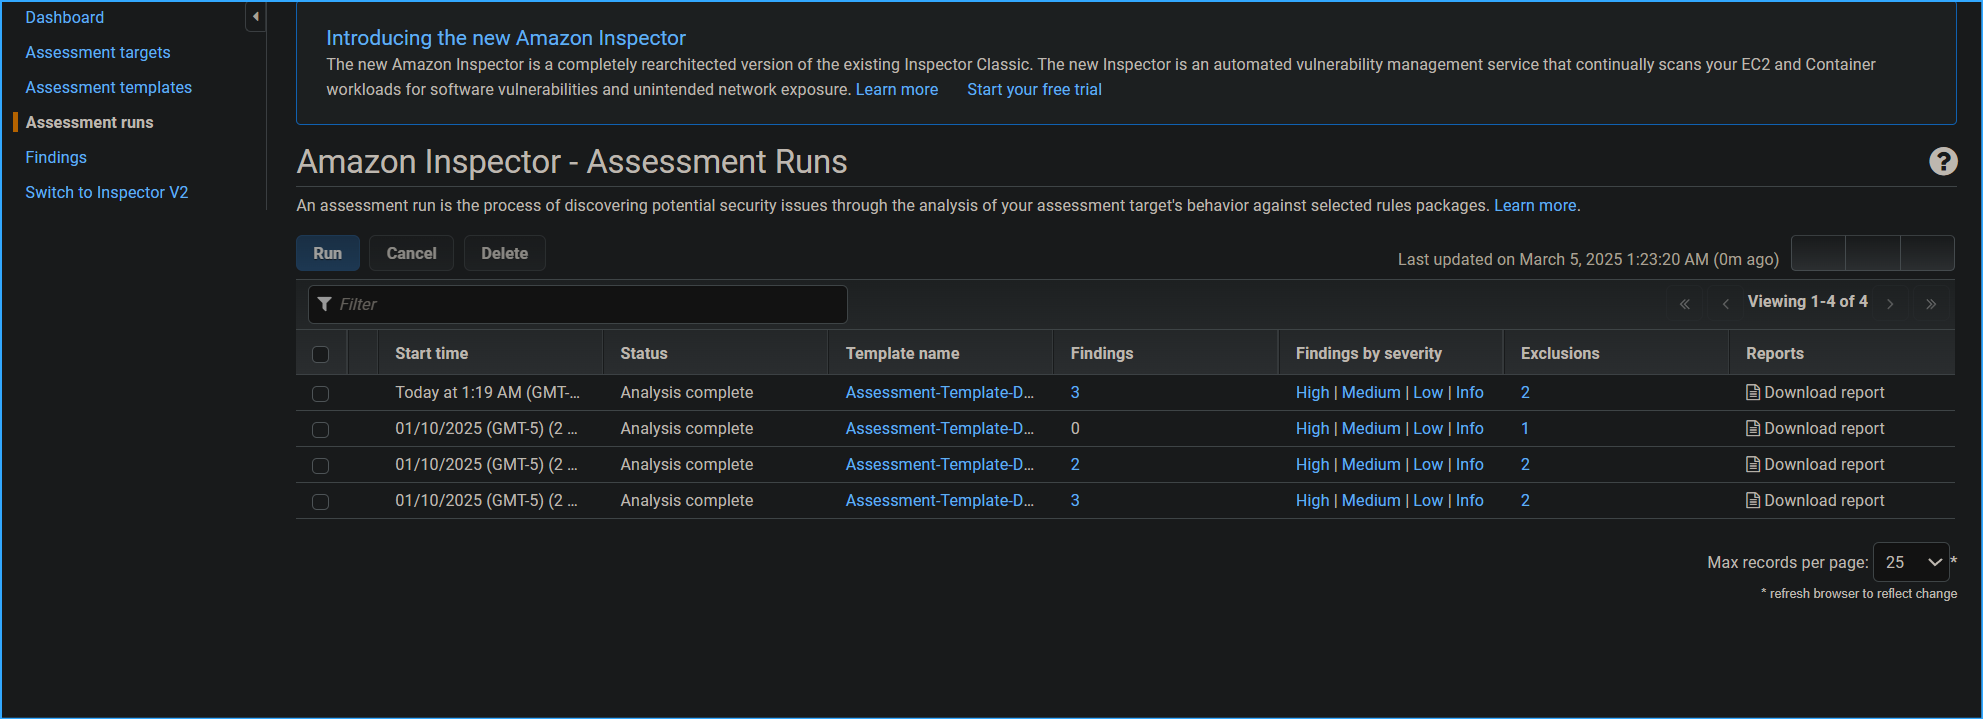Click Analysis complete status of Today's run
This screenshot has height=719, width=1983.
(687, 393)
